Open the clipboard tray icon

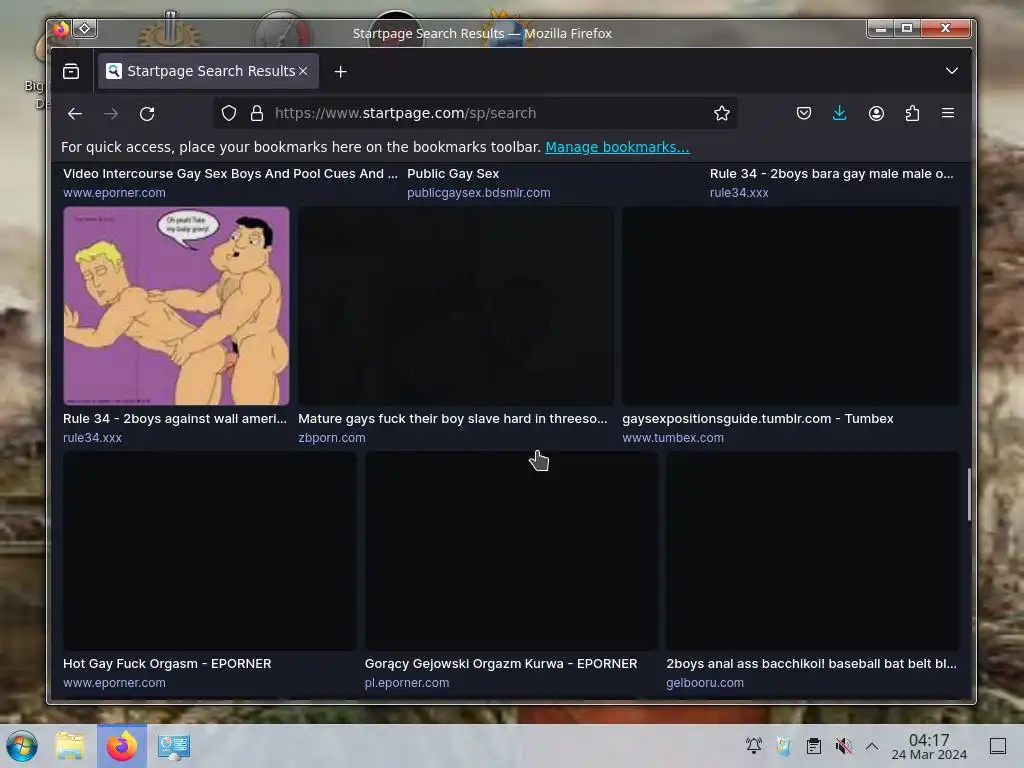[814, 746]
